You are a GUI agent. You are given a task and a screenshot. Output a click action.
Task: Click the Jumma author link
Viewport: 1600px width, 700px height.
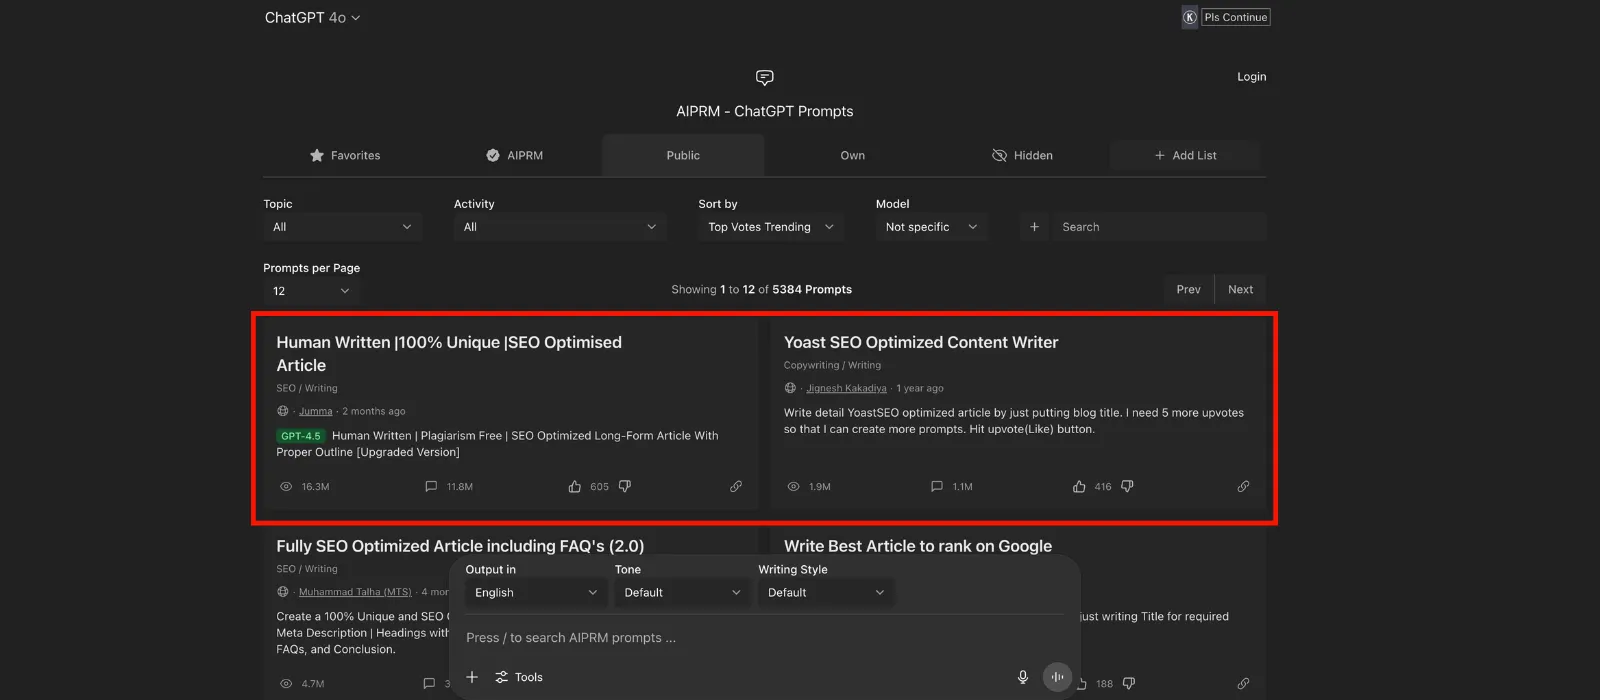coord(315,411)
